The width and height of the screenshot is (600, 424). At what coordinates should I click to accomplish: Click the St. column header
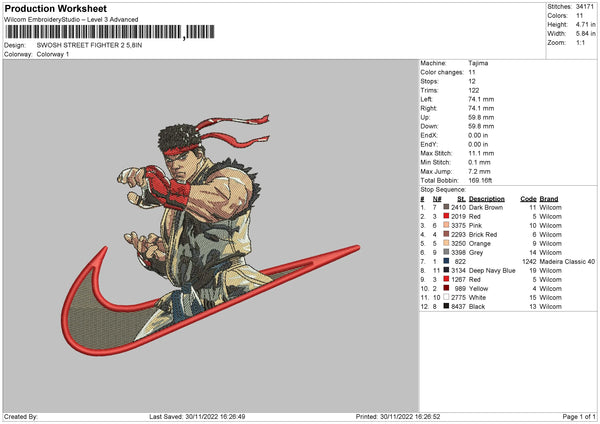point(461,199)
